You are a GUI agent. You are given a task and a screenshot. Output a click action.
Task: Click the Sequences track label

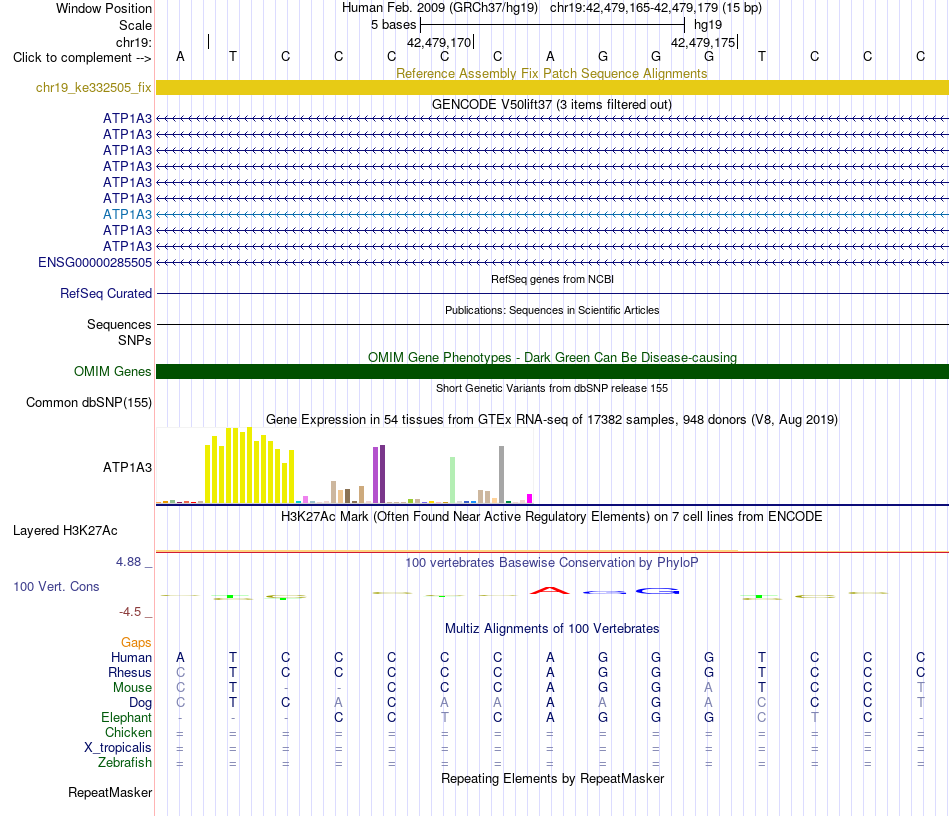[119, 324]
